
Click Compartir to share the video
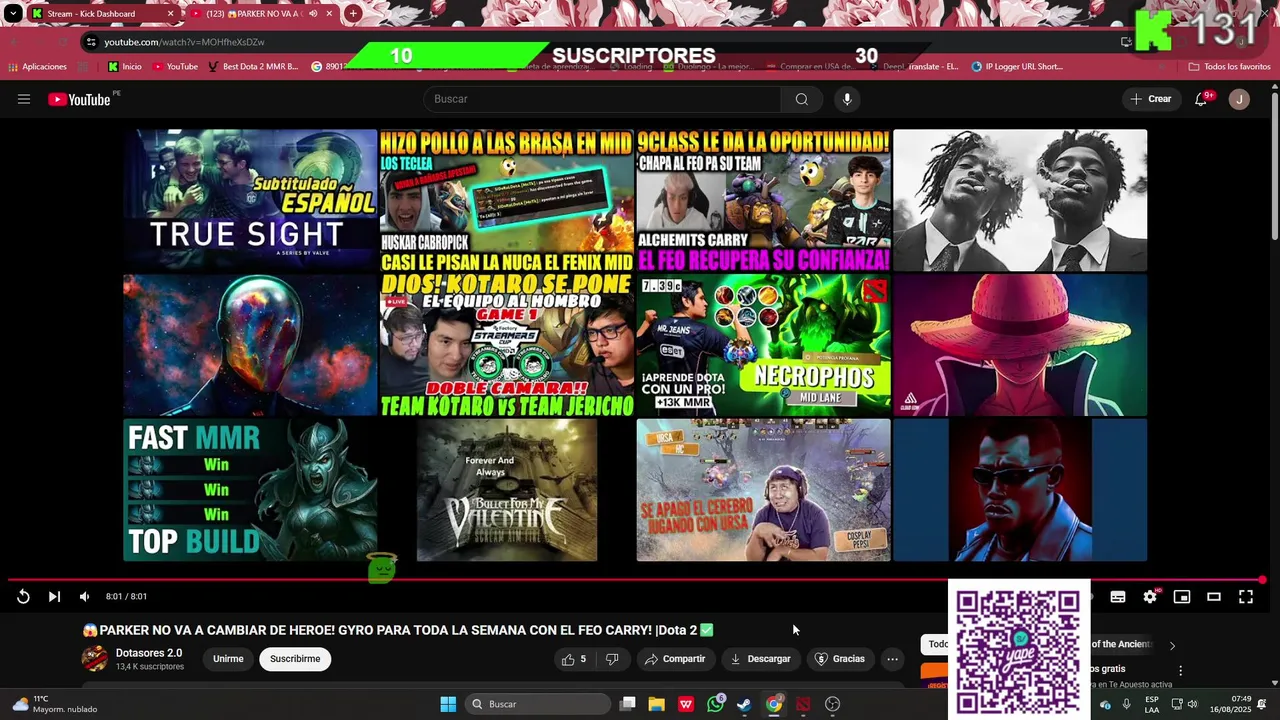pyautogui.click(x=675, y=659)
